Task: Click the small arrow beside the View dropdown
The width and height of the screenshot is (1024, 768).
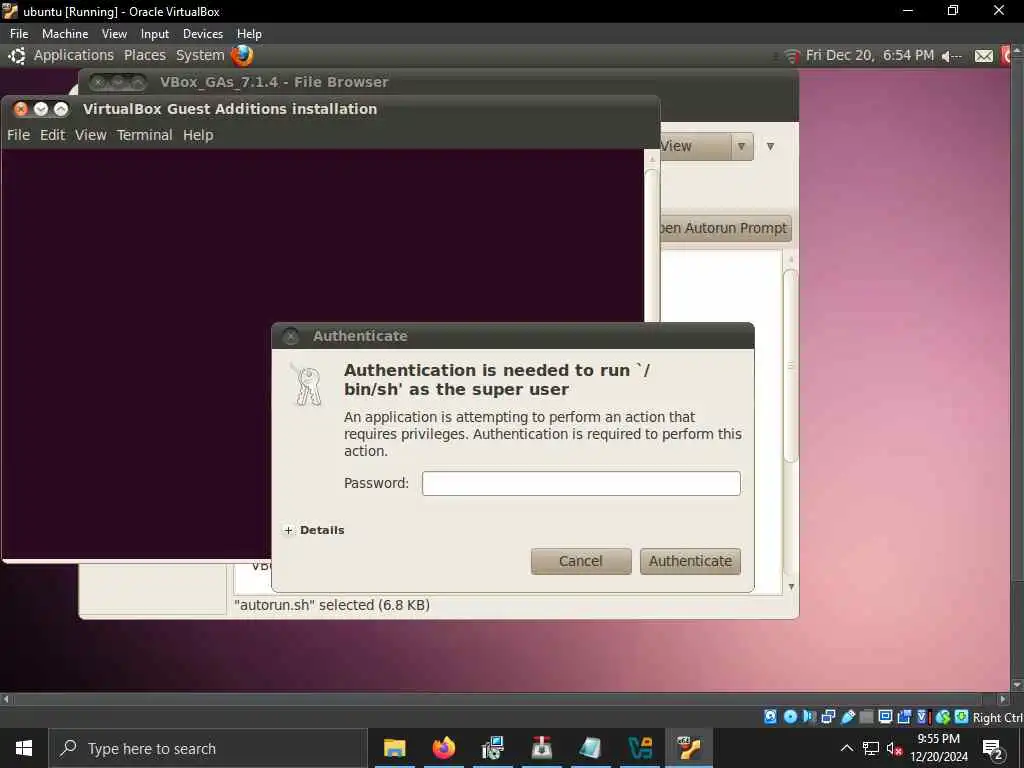Action: (771, 146)
